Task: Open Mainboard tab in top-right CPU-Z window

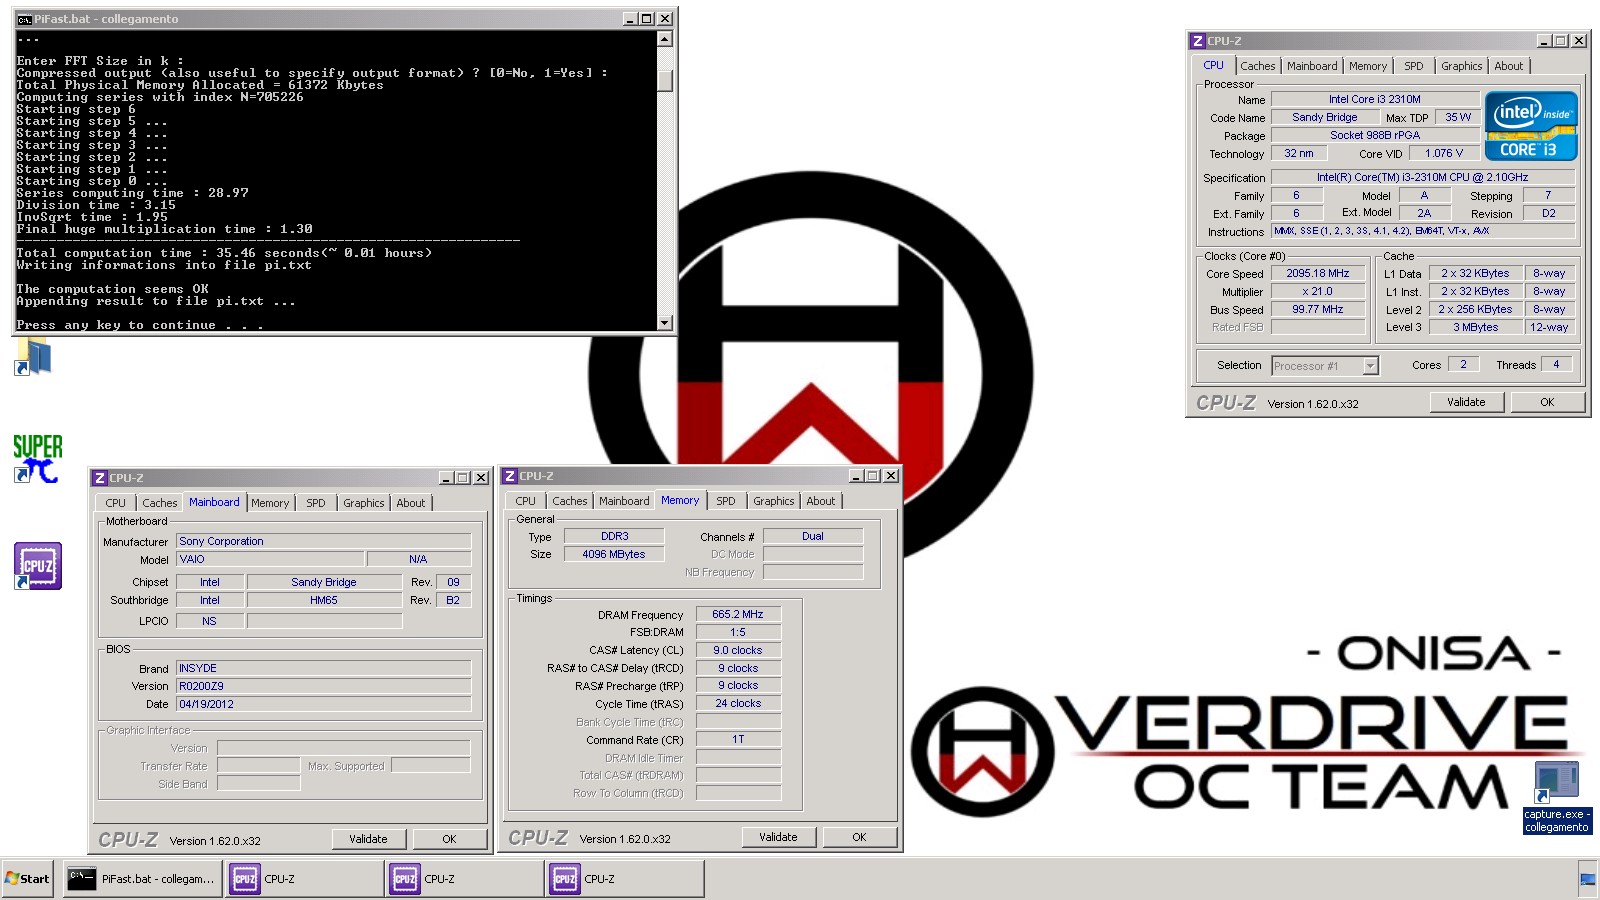Action: coord(1312,66)
